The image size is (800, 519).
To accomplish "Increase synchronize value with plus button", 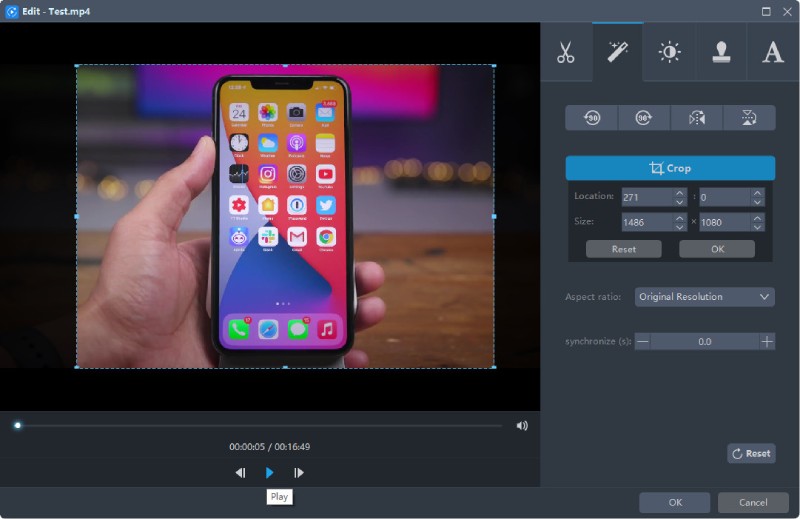I will pos(767,341).
